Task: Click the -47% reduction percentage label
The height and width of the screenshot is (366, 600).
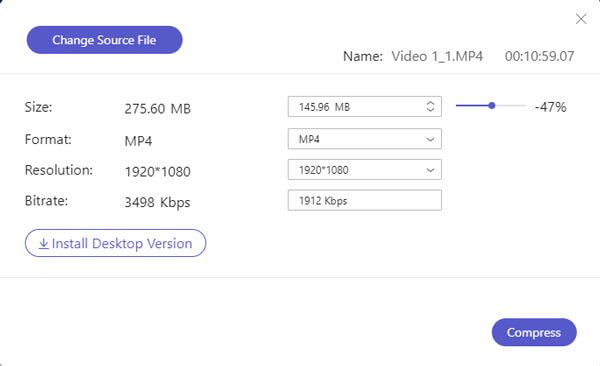Action: tap(550, 107)
